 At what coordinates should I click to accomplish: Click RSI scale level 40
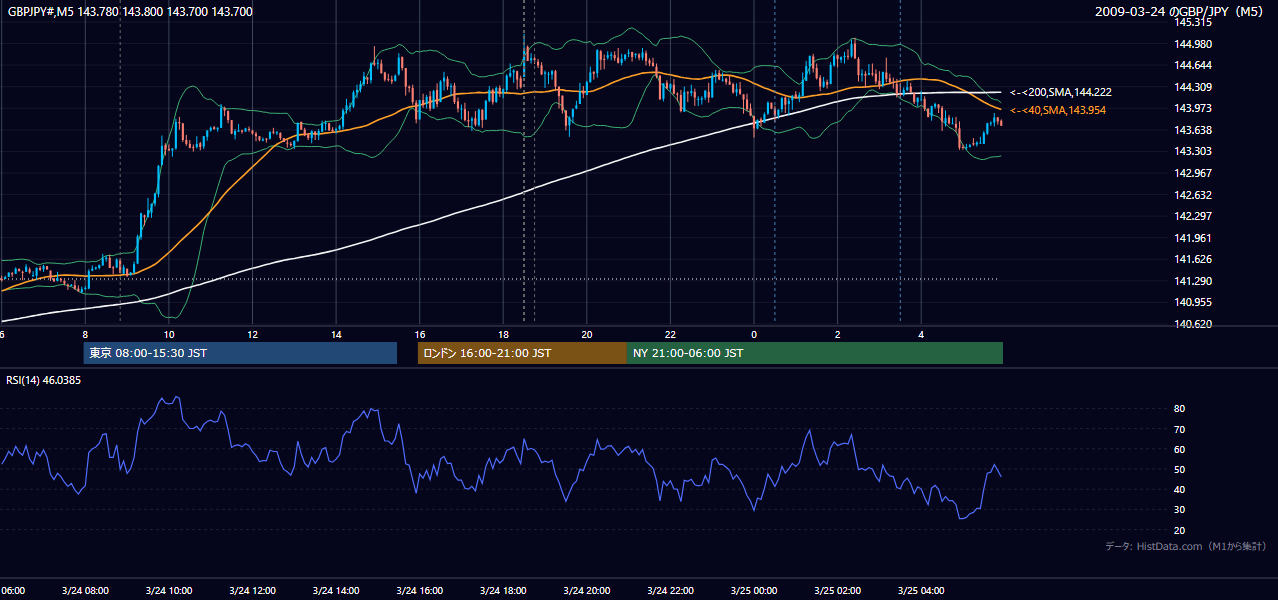click(1179, 490)
